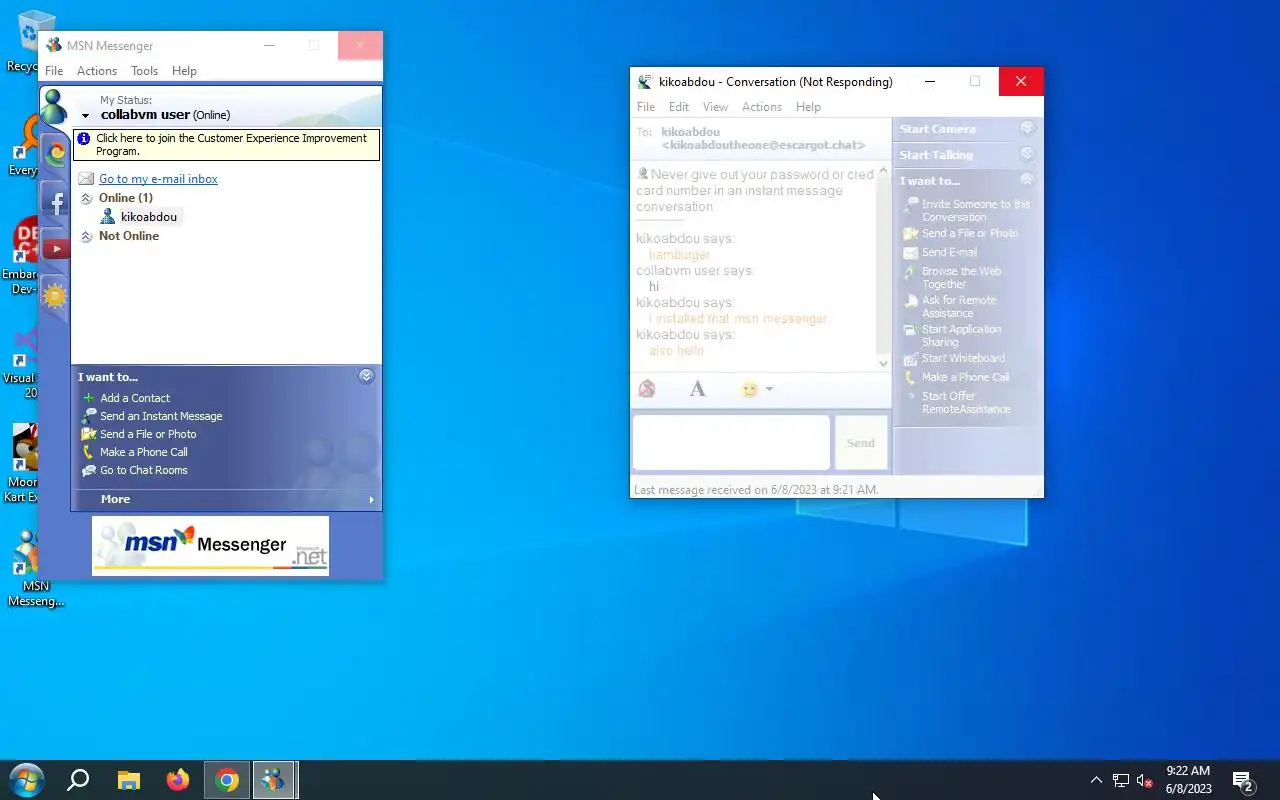Expand the Not Online contact group
This screenshot has height=800, width=1280.
(x=87, y=236)
